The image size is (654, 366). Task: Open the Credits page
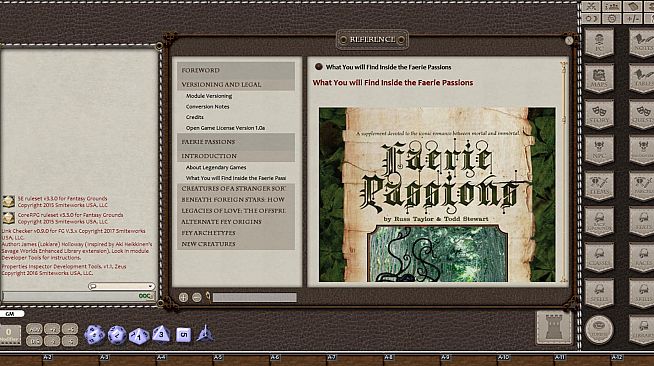click(x=195, y=117)
